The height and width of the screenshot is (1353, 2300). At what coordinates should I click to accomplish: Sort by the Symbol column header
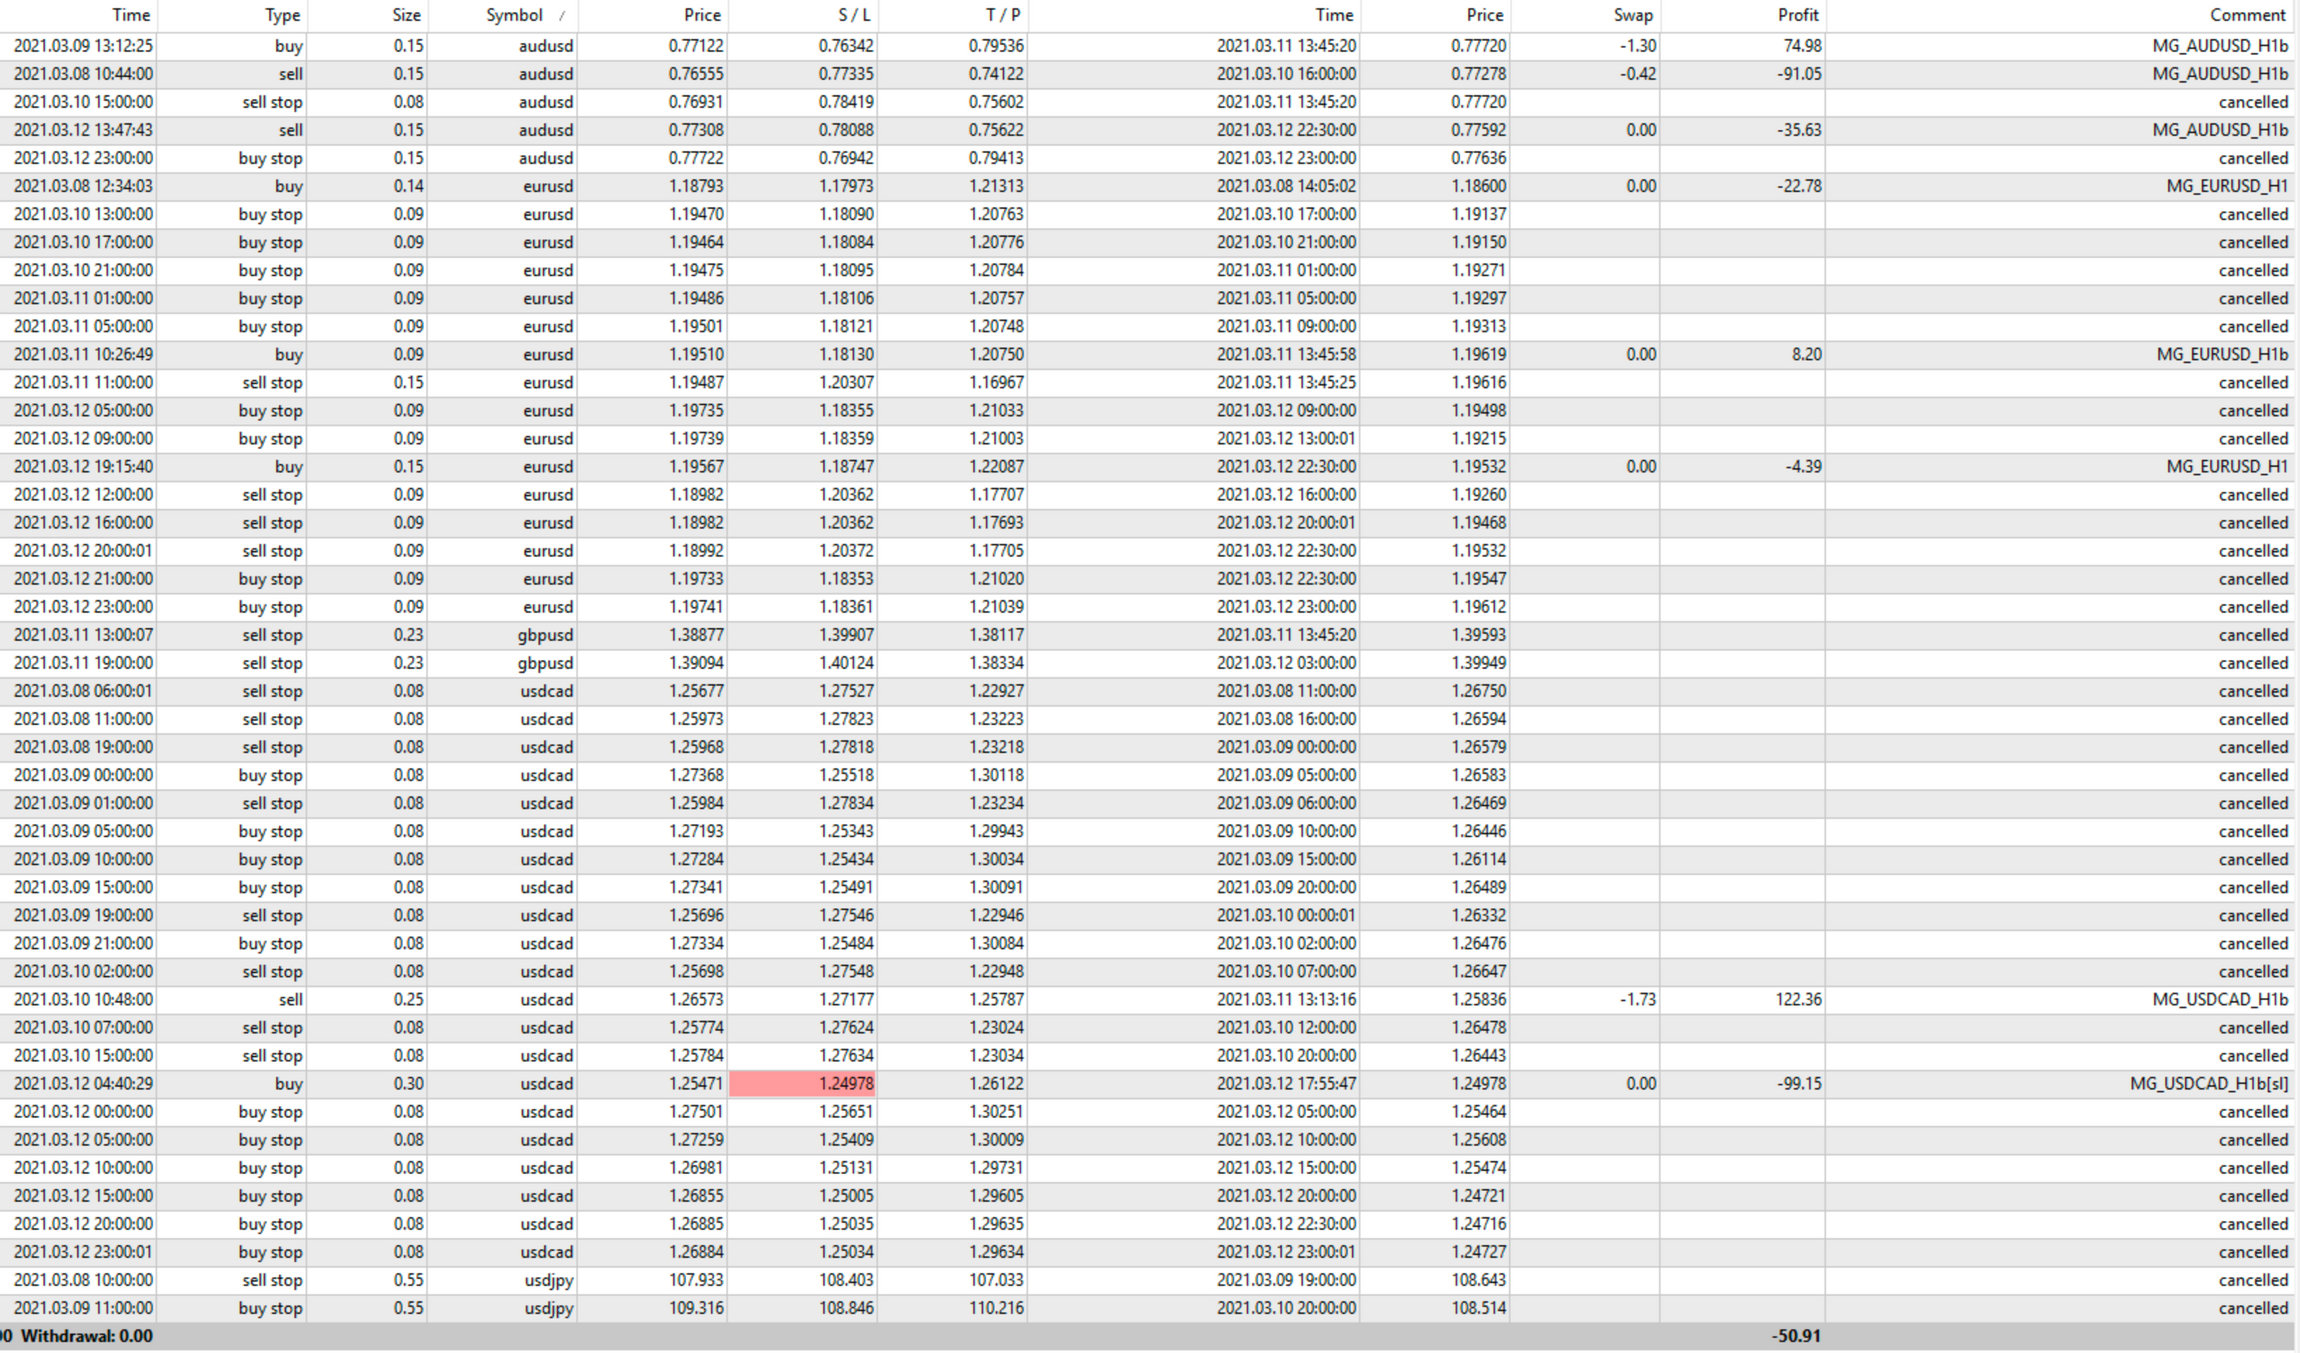514,15
